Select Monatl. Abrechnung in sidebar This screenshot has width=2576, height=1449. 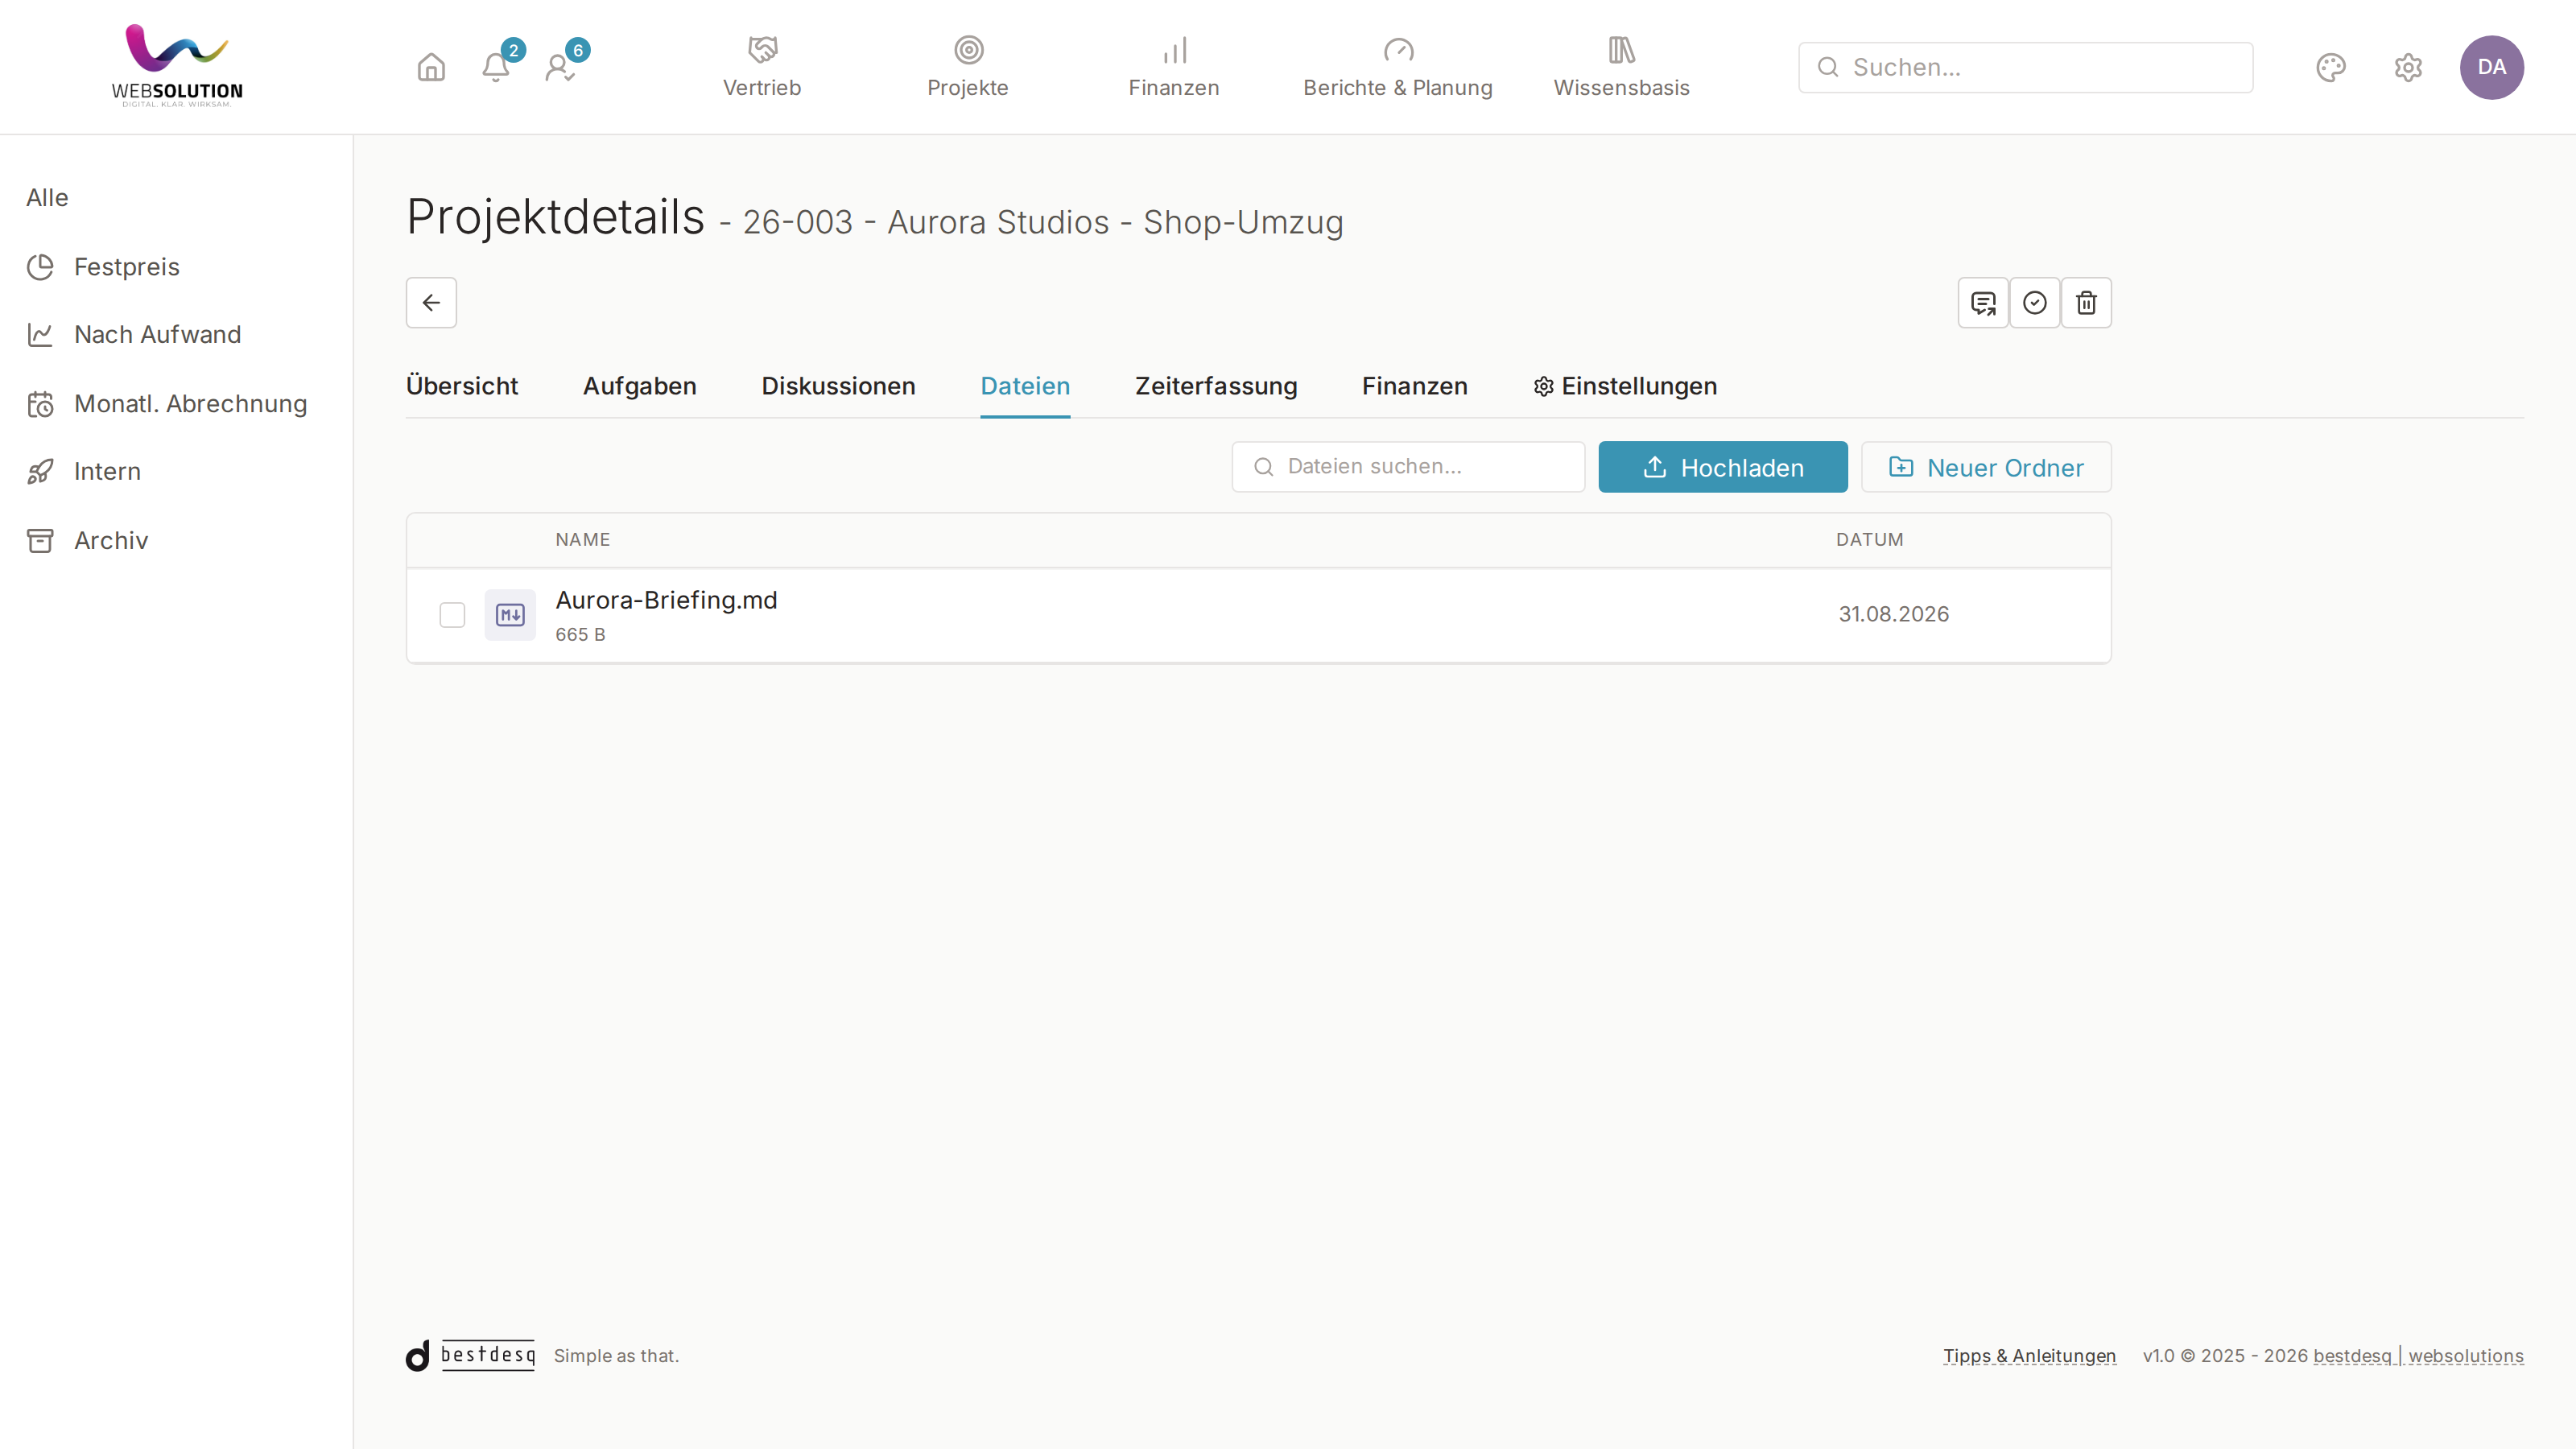(167, 404)
